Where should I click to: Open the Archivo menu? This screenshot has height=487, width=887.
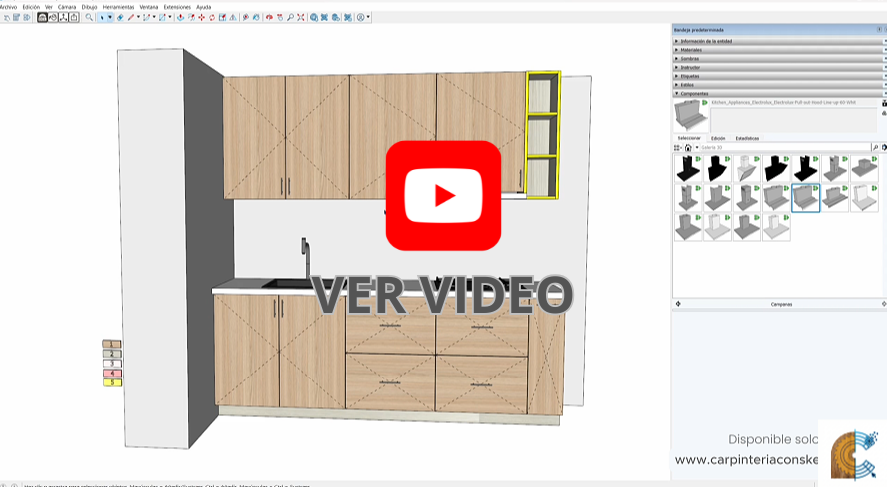point(8,7)
